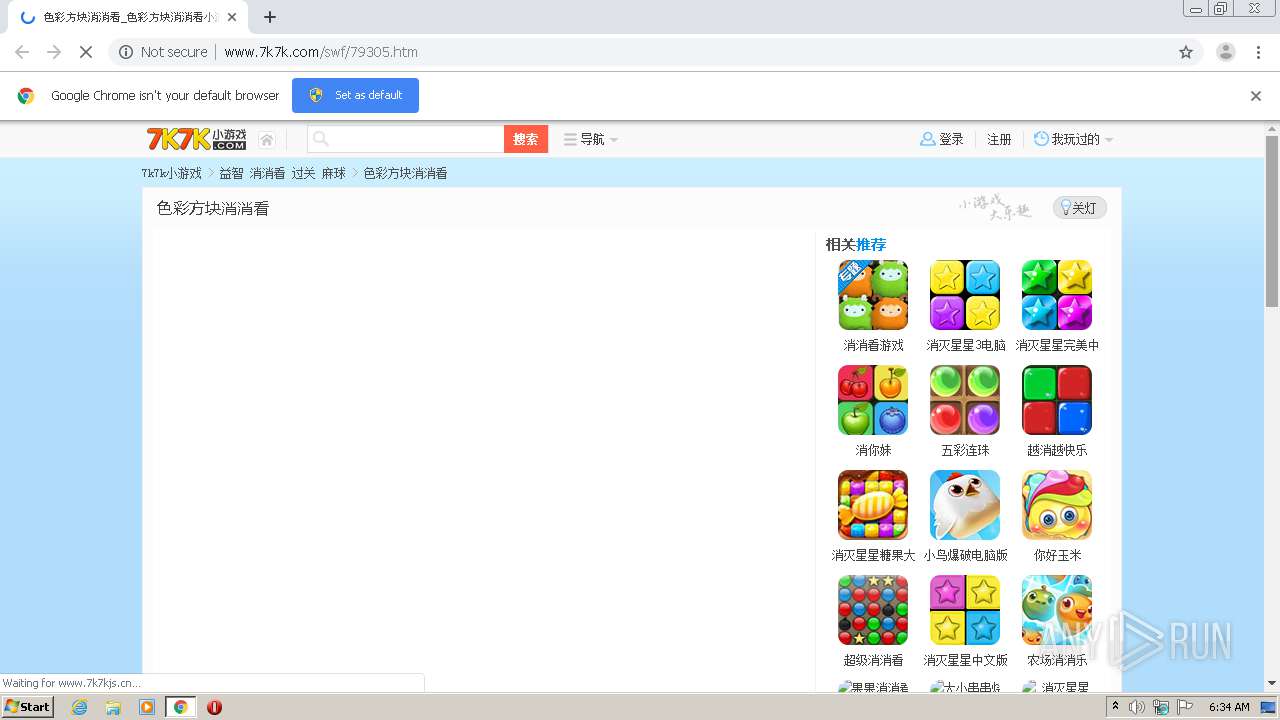The height and width of the screenshot is (720, 1280).
Task: Open the 7K7K site logo
Action: 196,139
